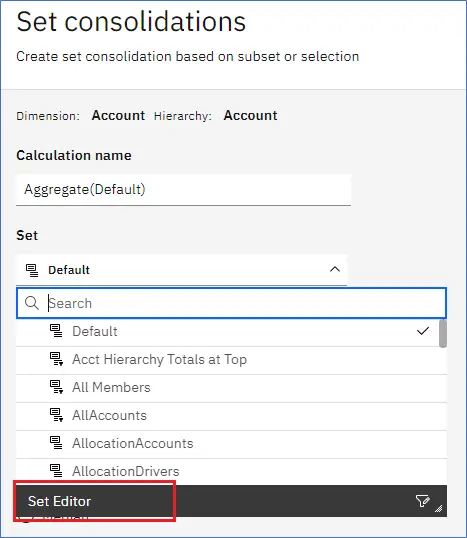This screenshot has width=467, height=538.
Task: Click the search magnifier icon
Action: click(x=32, y=303)
